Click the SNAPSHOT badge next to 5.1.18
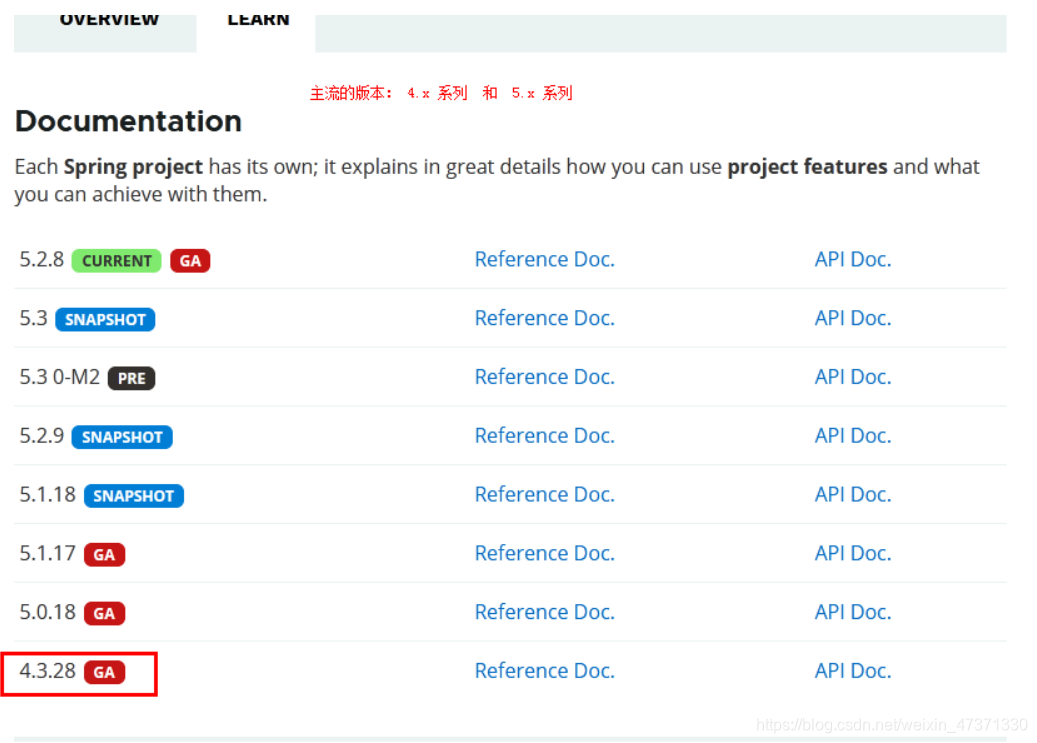Viewport: 1037px width, 743px height. pyautogui.click(x=134, y=496)
